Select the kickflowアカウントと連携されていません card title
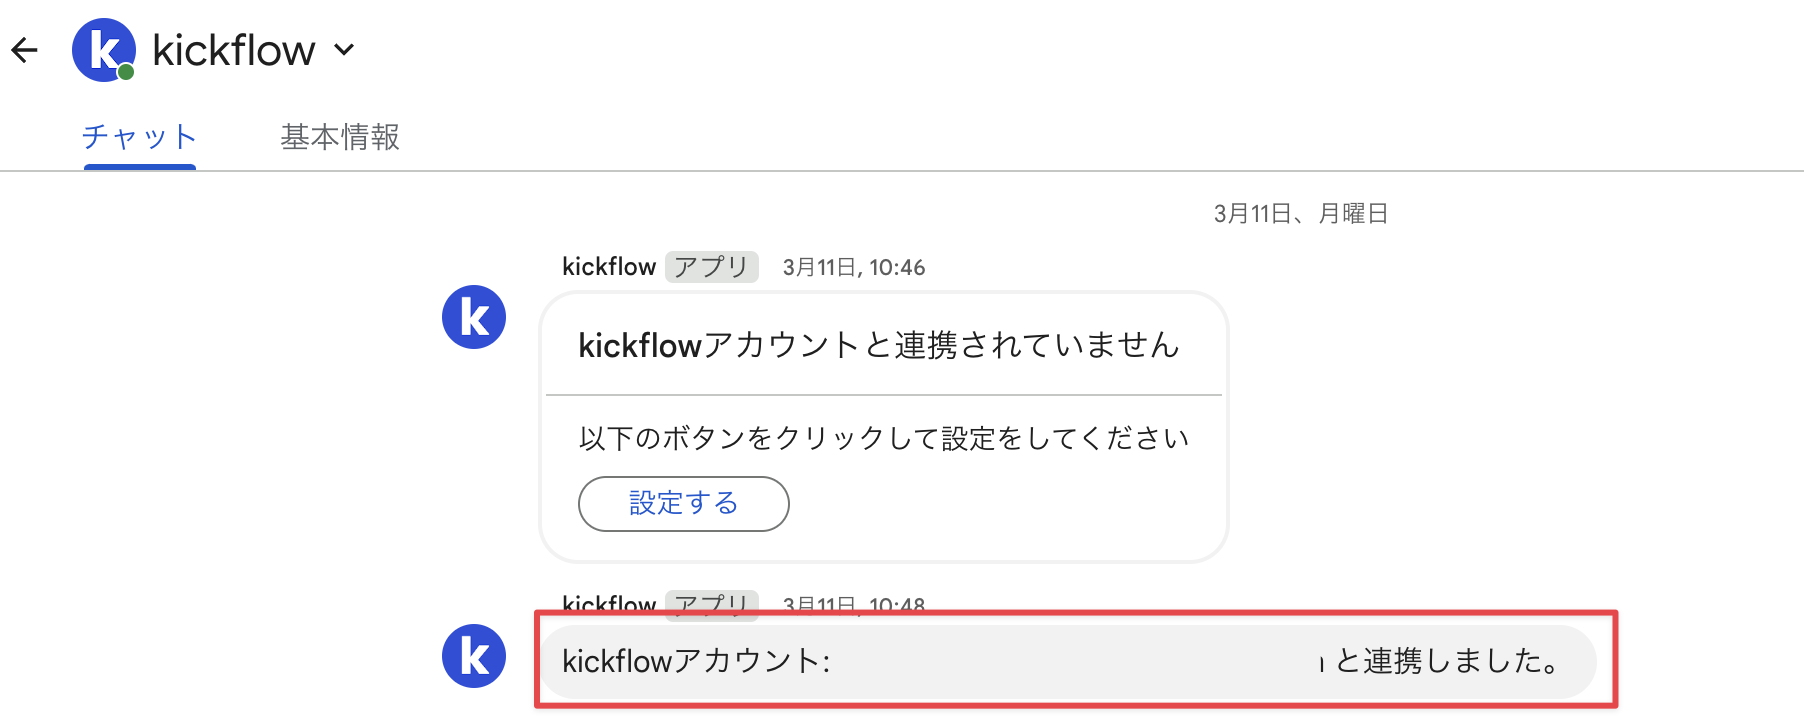Viewport: 1804px width, 716px height. click(879, 345)
